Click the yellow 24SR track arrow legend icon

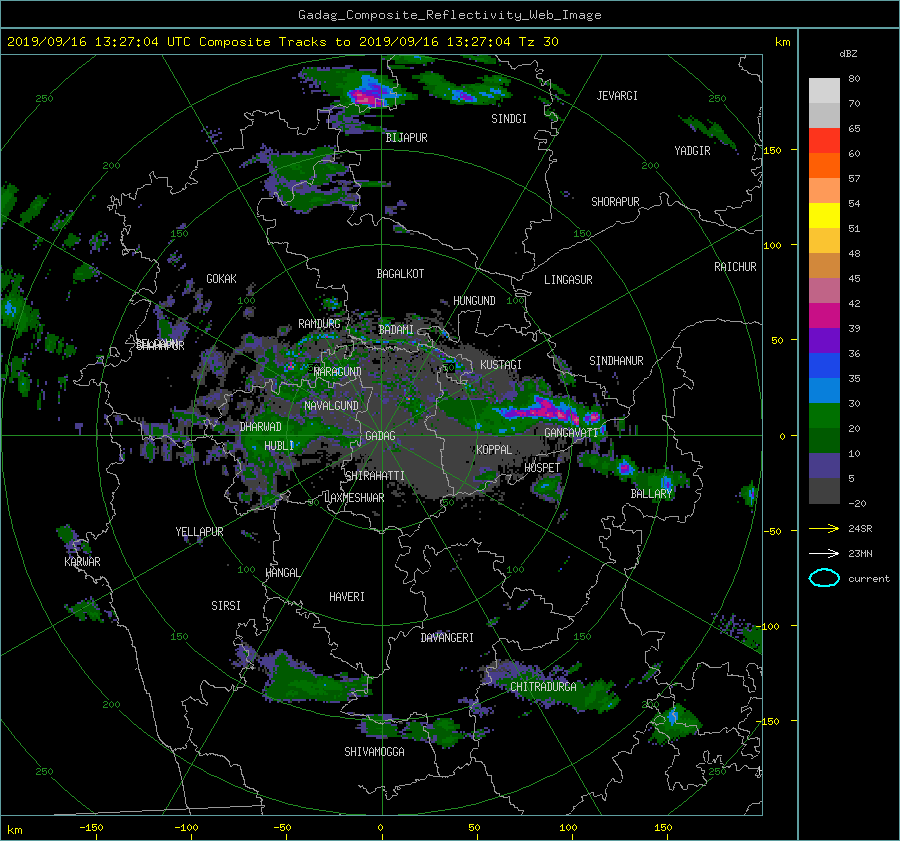824,528
